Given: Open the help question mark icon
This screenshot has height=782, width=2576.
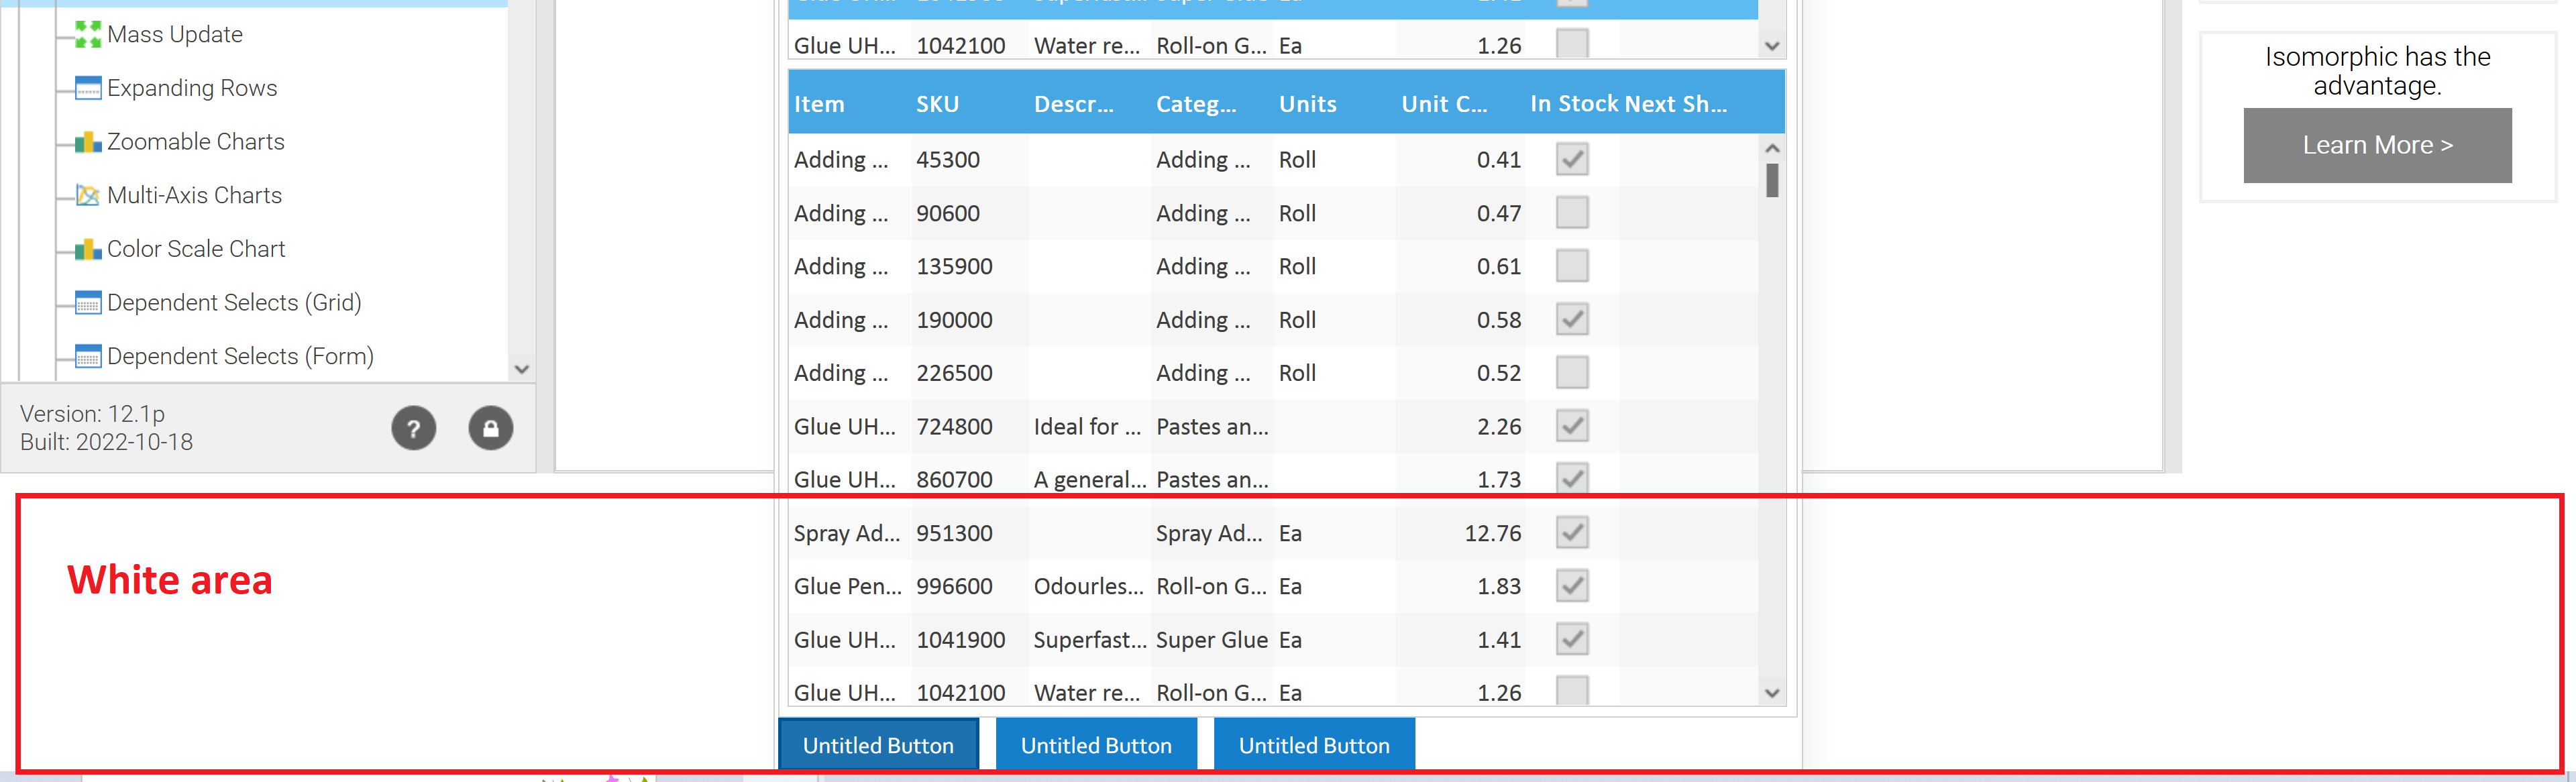Looking at the screenshot, I should pos(413,428).
